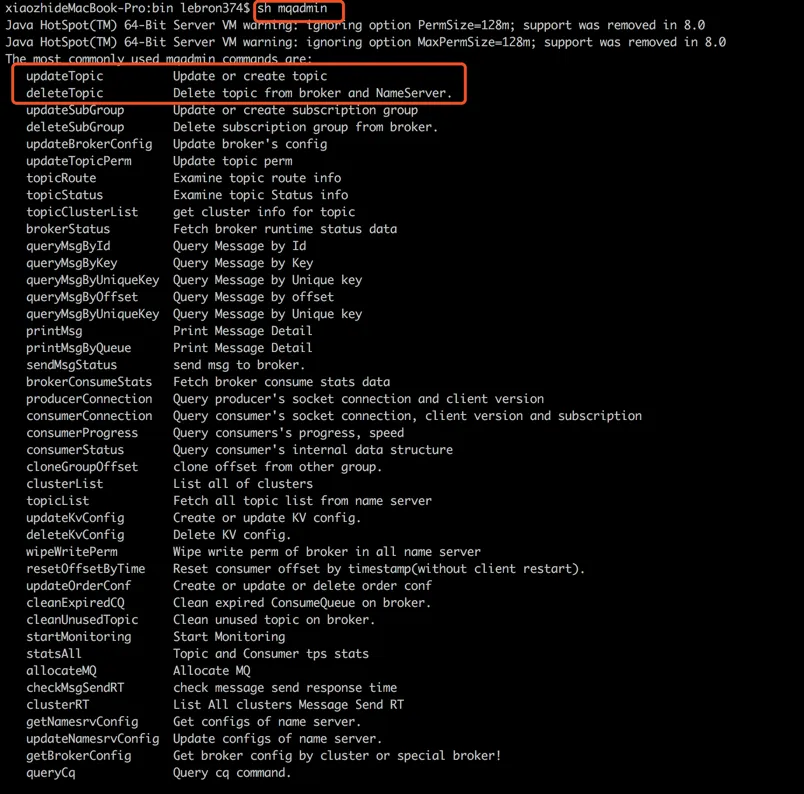804x794 pixels.
Task: Click the brokerStatus command name
Action: coord(68,229)
